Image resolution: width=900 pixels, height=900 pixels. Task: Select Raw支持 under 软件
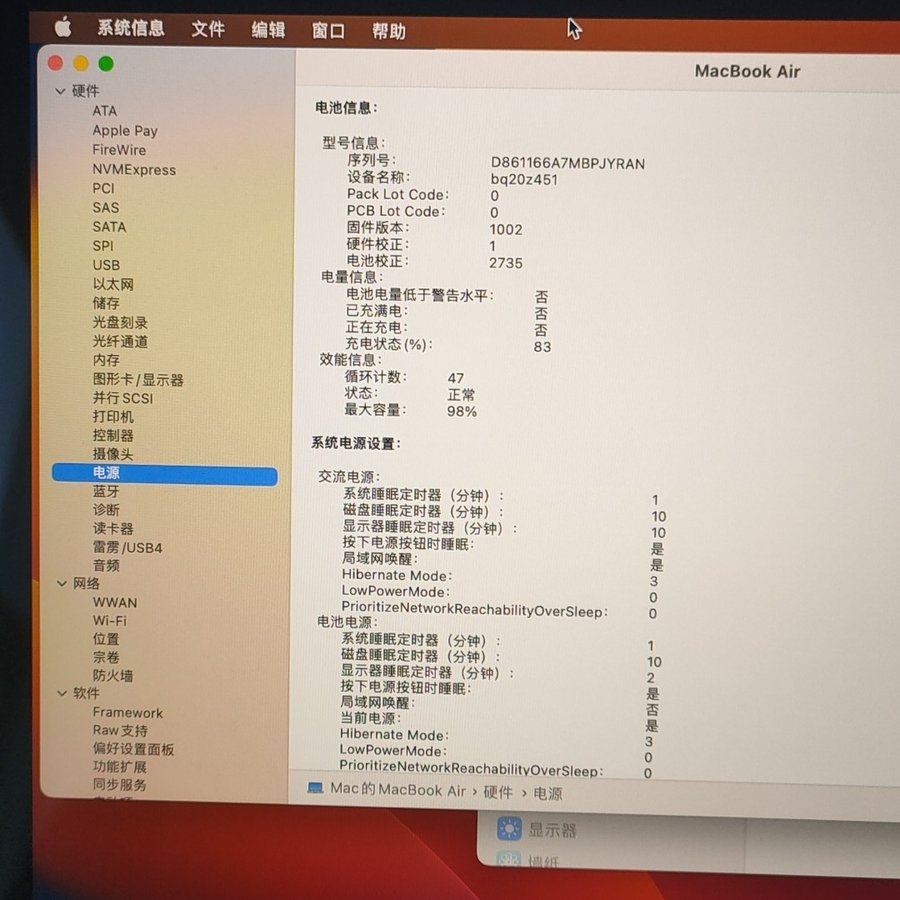pyautogui.click(x=120, y=731)
